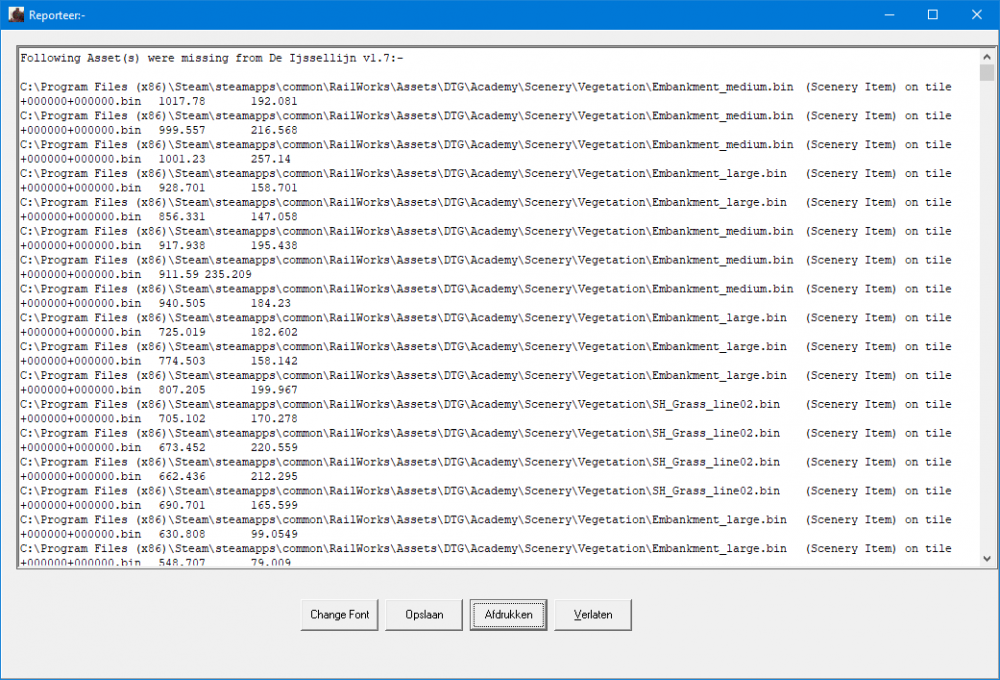This screenshot has width=1000, height=680.
Task: Open the Reporteer title bar app icon
Action: pos(16,15)
